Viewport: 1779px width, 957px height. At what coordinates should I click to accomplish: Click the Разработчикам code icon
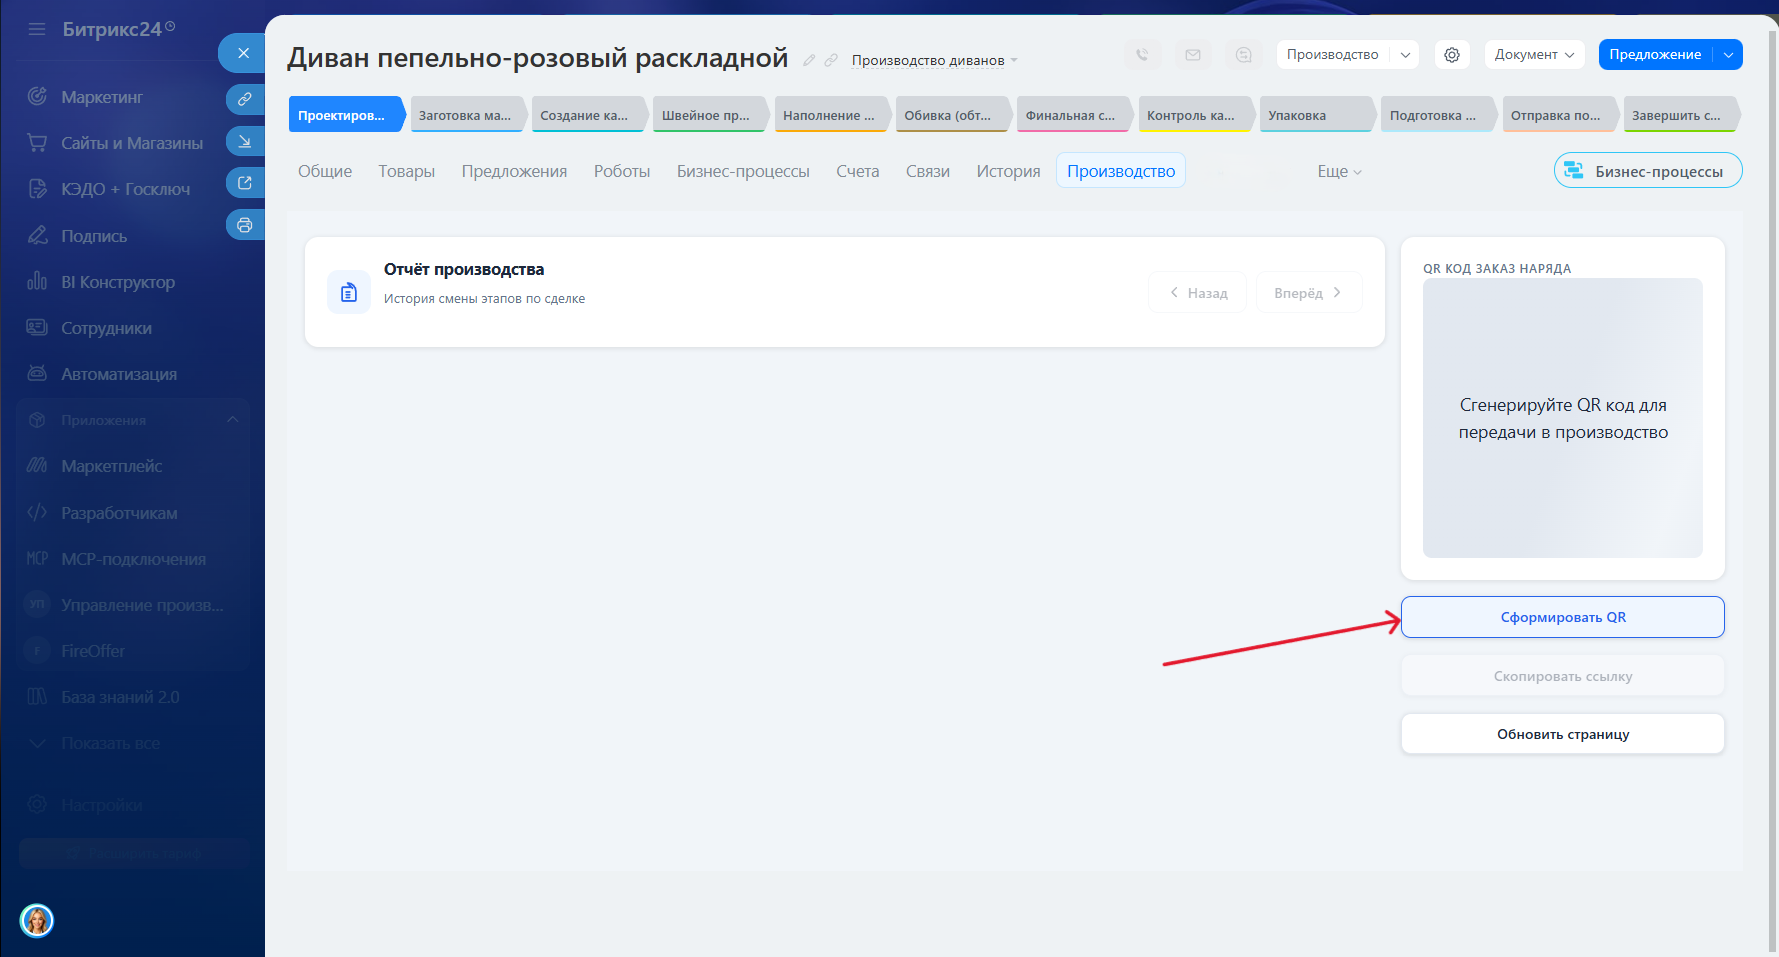[37, 513]
